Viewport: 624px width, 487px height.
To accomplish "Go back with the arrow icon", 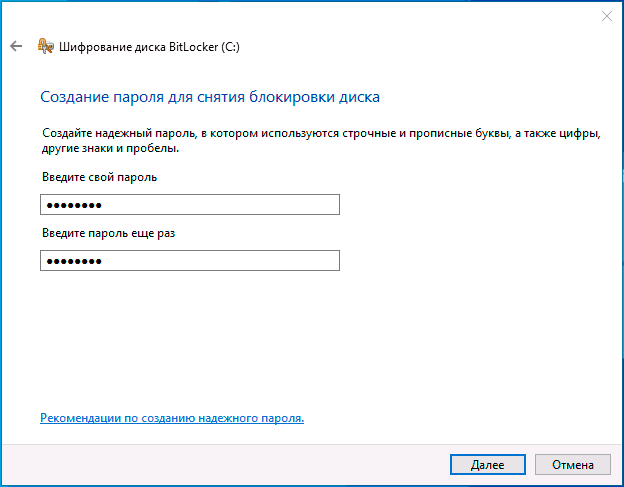I will pyautogui.click(x=16, y=46).
